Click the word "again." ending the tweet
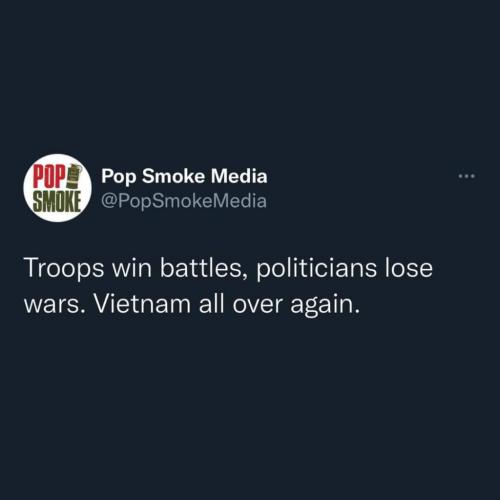500x500 pixels. [325, 305]
